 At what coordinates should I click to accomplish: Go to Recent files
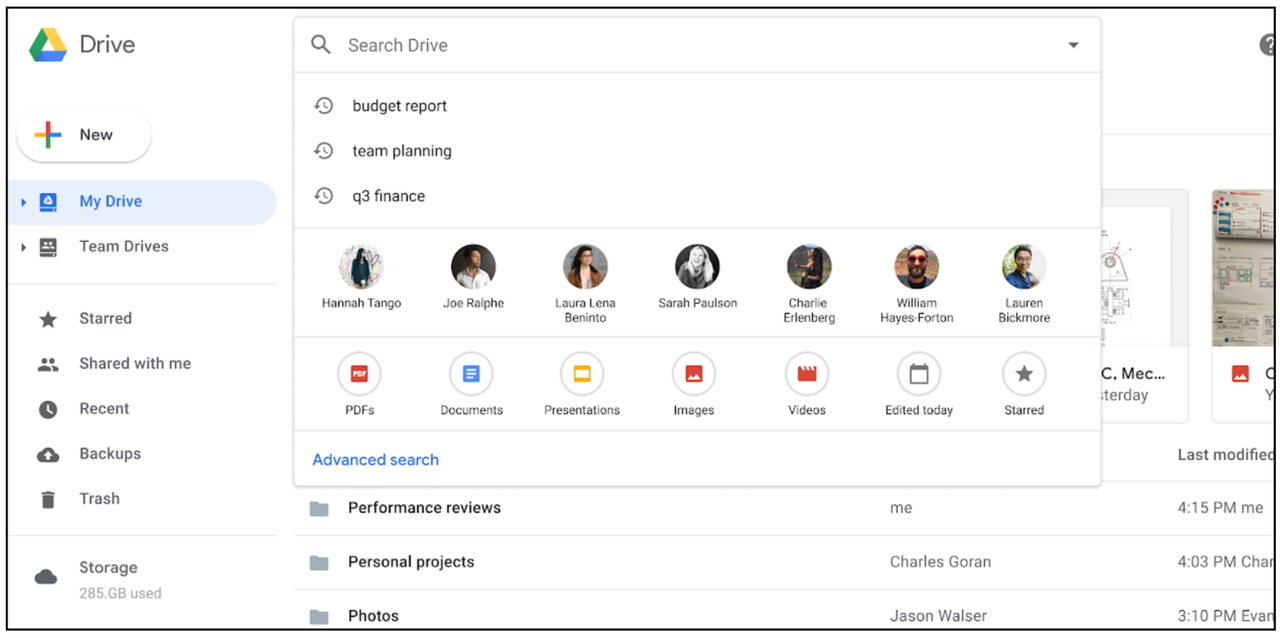point(104,408)
